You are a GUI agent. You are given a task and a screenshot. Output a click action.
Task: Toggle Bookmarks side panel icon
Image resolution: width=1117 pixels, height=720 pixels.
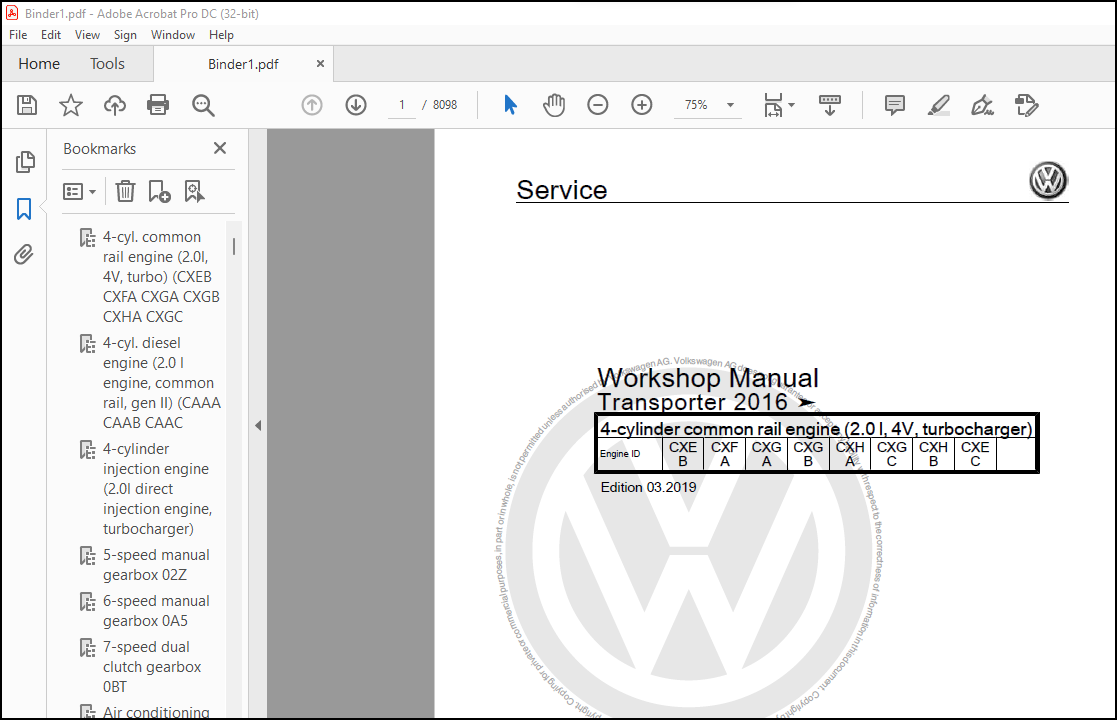24,209
